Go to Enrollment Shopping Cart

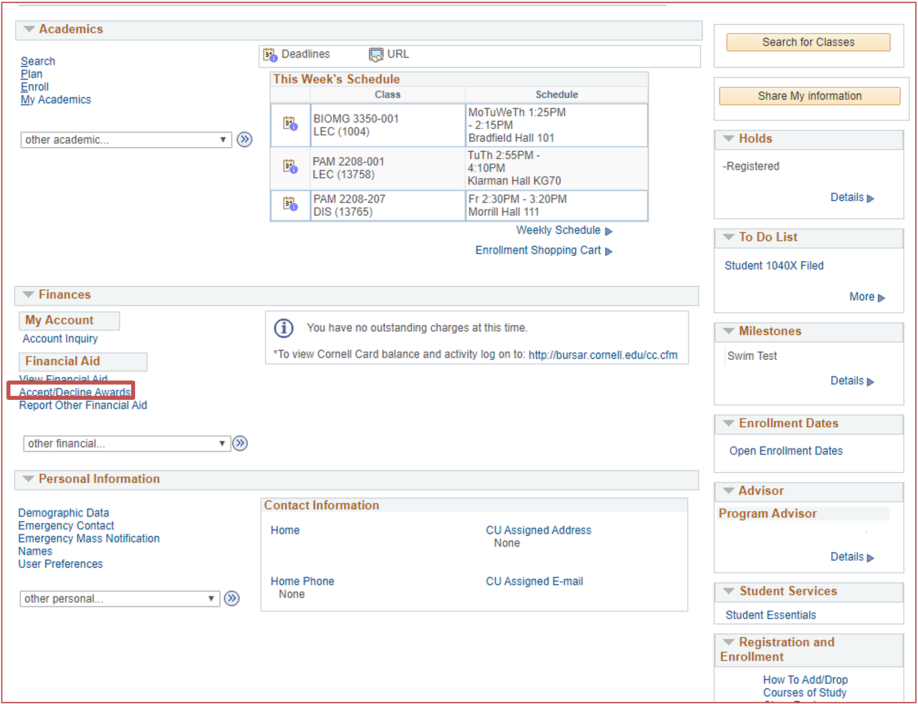[538, 251]
